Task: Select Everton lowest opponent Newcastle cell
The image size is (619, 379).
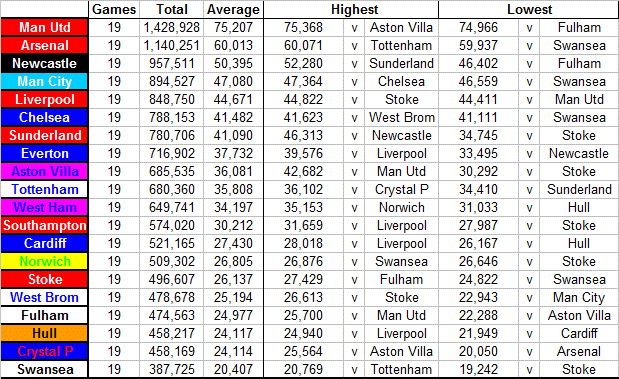Action: (x=579, y=154)
